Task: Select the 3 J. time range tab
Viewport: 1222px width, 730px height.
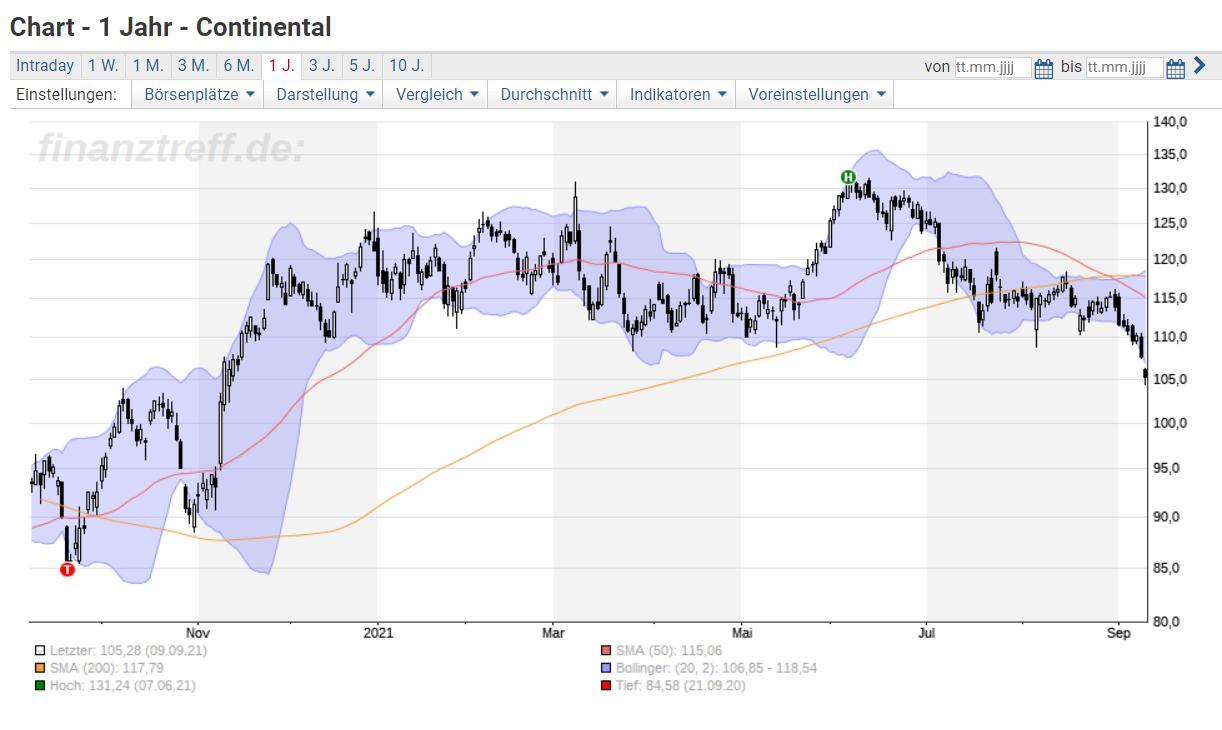Action: pos(321,66)
